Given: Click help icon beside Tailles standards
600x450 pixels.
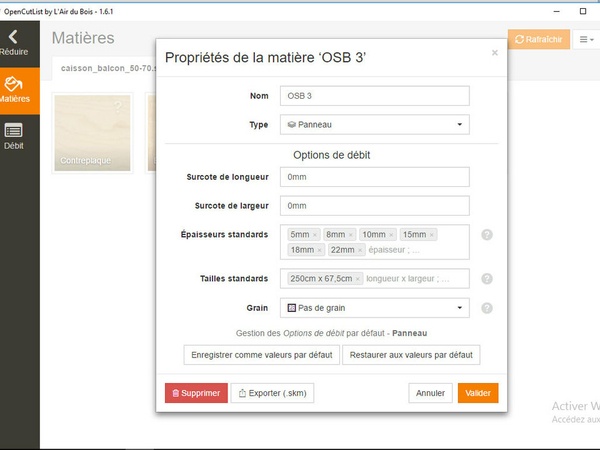Looking at the screenshot, I should 487,279.
